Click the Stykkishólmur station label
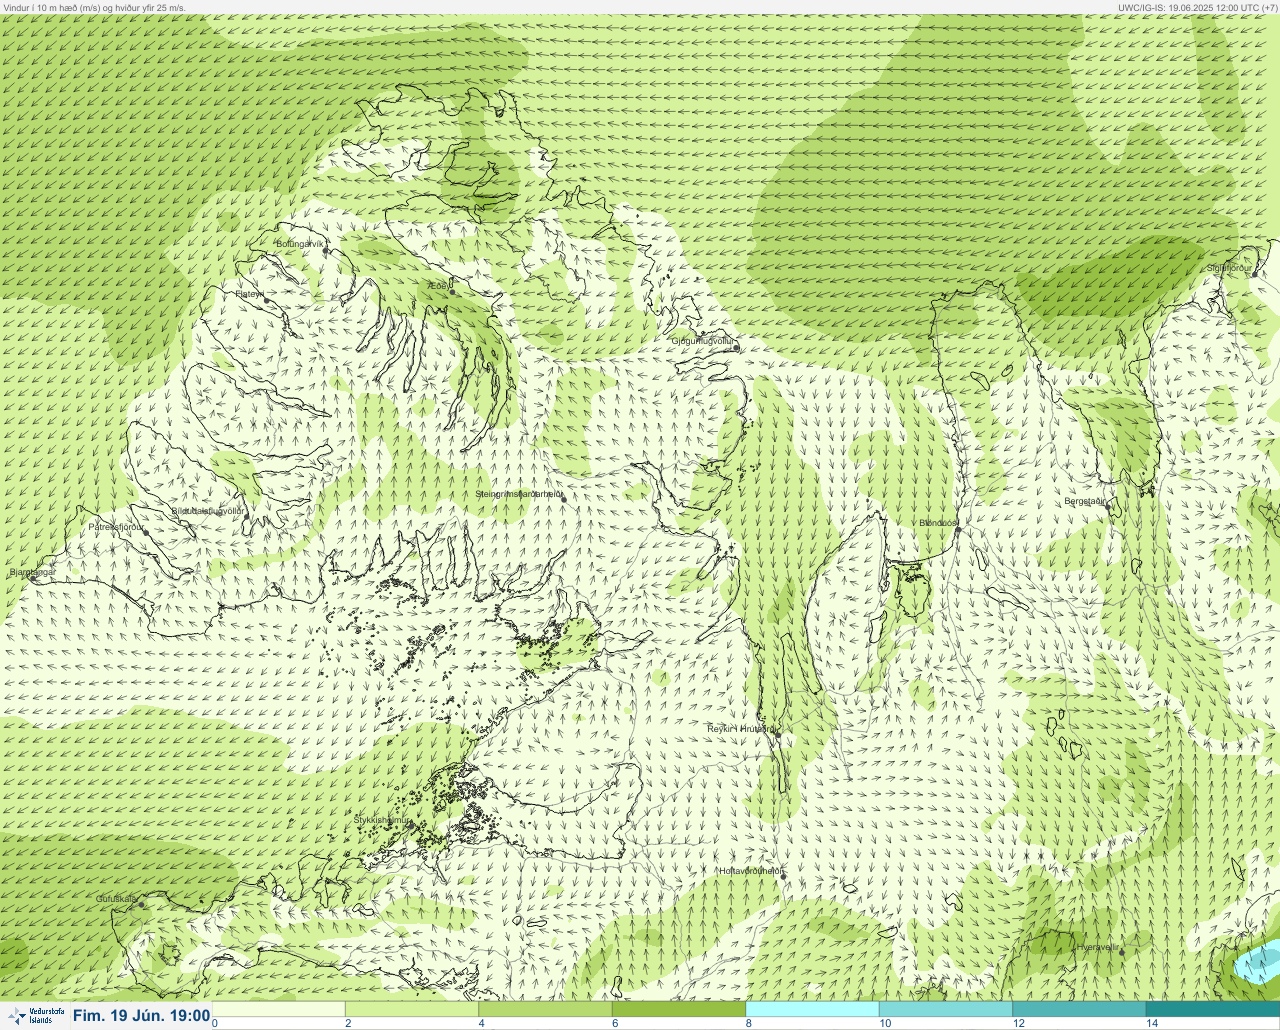The width and height of the screenshot is (1280, 1030). (382, 820)
